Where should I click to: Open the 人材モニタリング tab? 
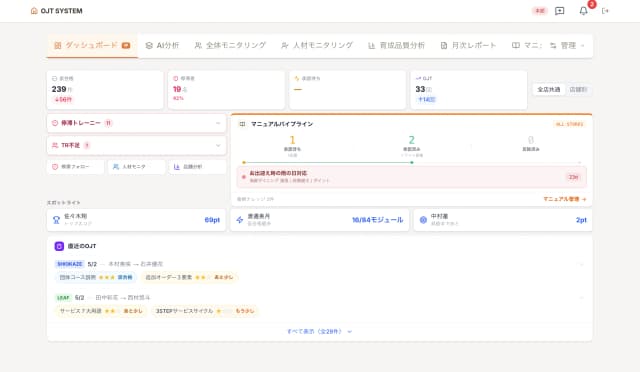317,45
